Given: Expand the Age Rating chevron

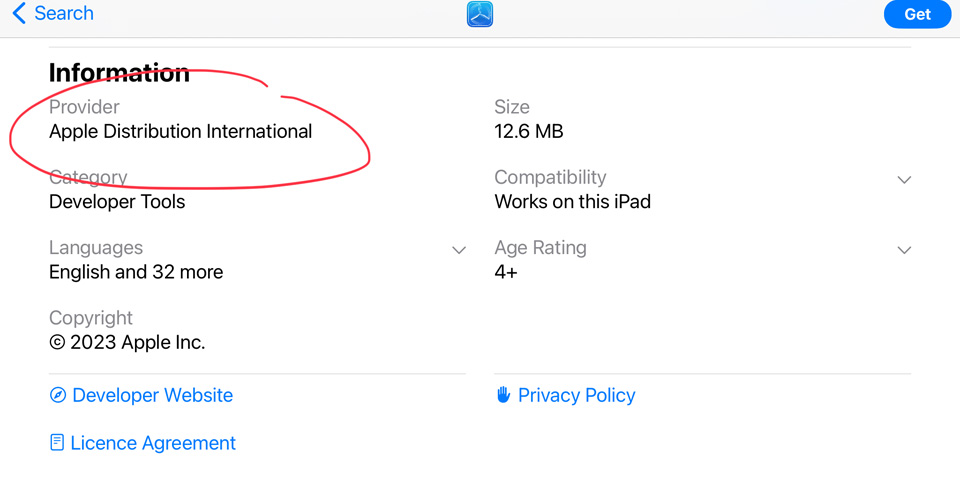Looking at the screenshot, I should tap(904, 250).
